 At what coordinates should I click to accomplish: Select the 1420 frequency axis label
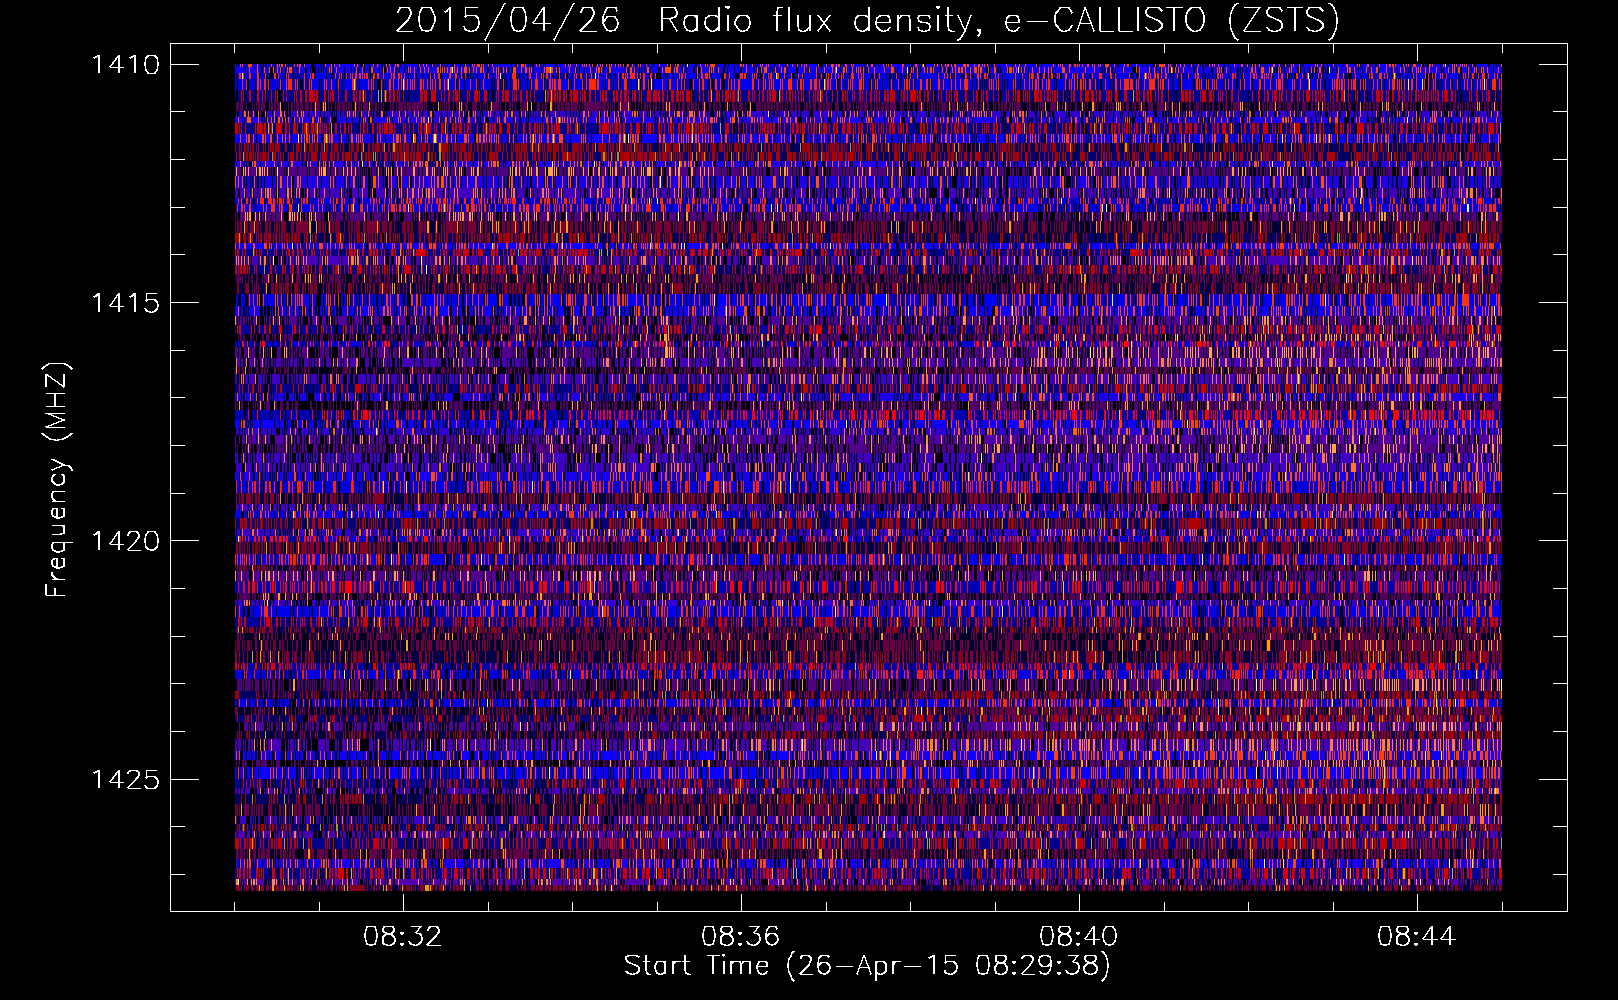(125, 541)
